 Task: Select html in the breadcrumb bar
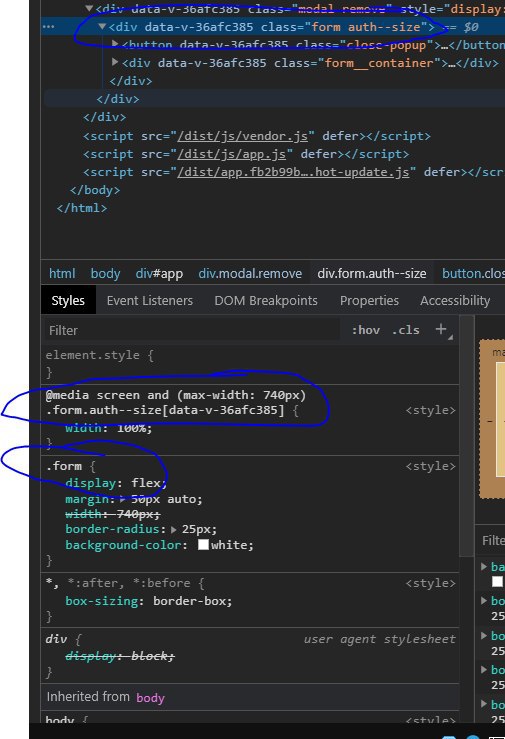click(62, 273)
